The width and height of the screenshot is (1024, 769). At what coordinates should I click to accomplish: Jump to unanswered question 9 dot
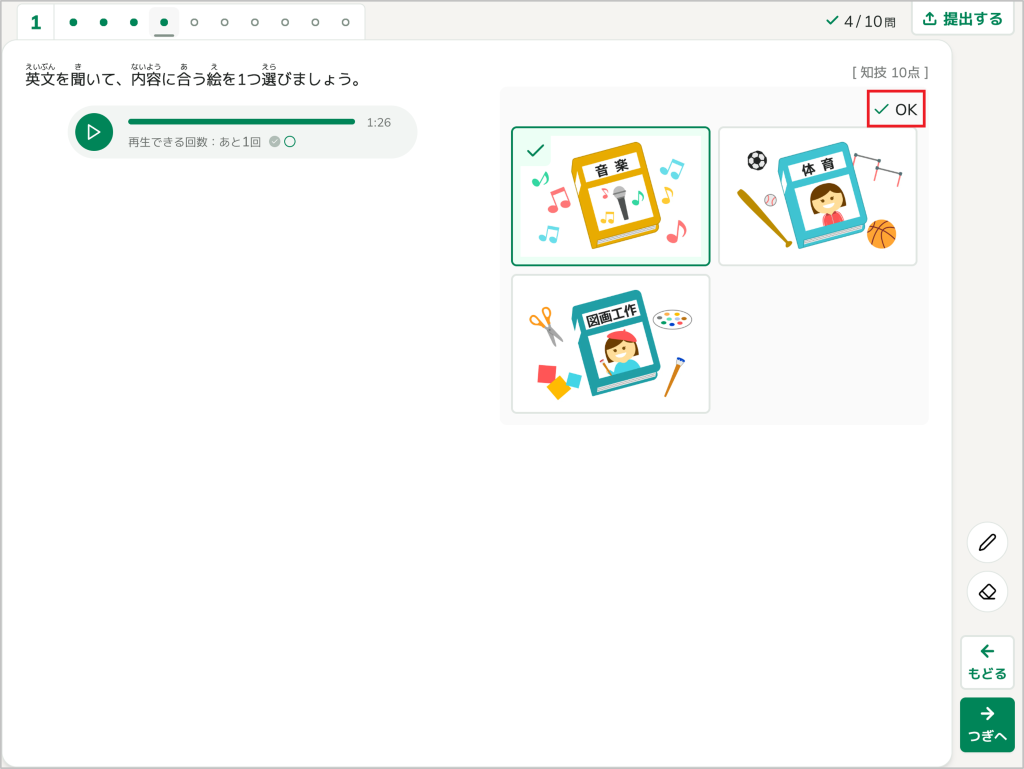click(315, 22)
